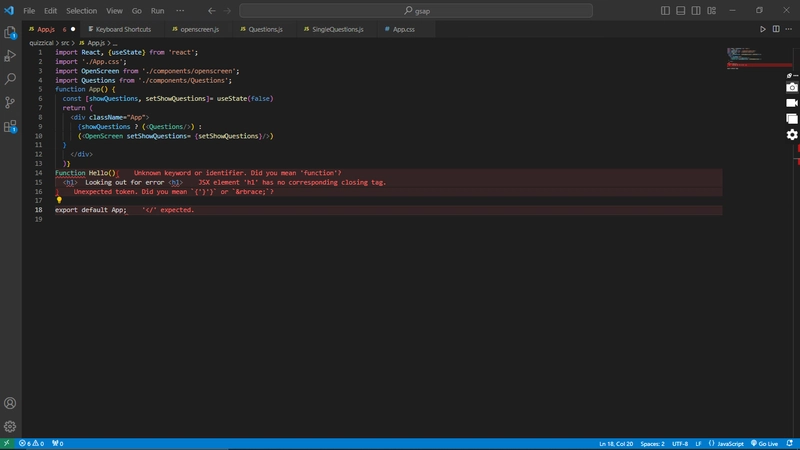800x450 pixels.
Task: Open the Accounts menu icon
Action: 10,403
